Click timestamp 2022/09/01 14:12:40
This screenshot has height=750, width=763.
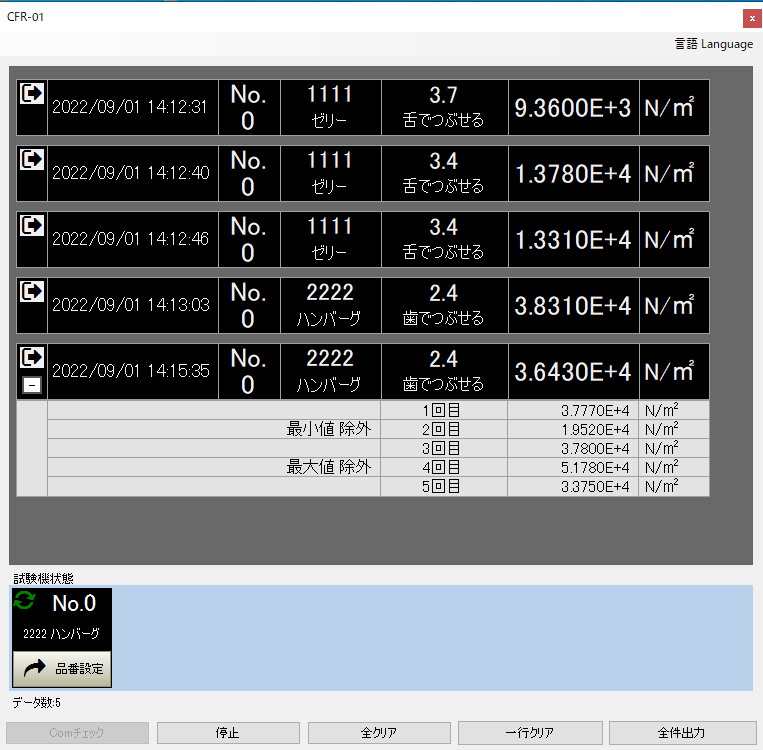(x=130, y=173)
